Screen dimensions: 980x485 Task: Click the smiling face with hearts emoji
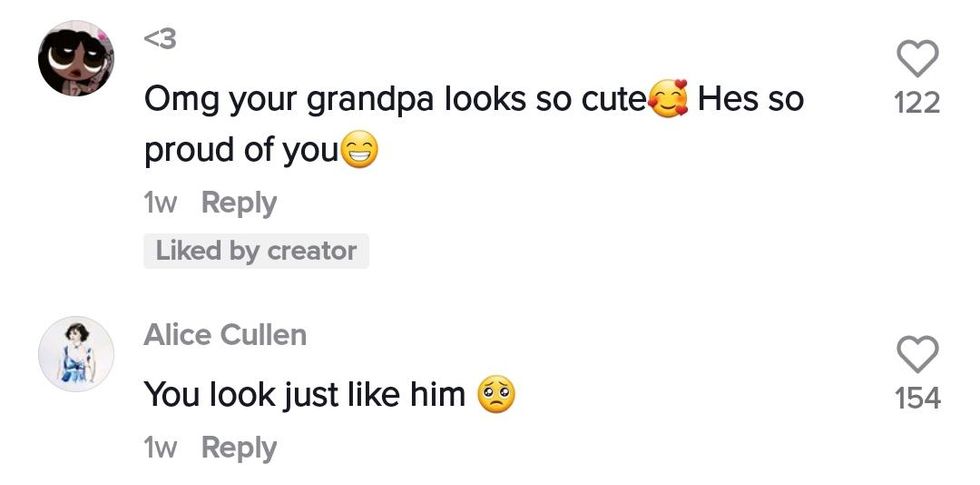coord(668,101)
